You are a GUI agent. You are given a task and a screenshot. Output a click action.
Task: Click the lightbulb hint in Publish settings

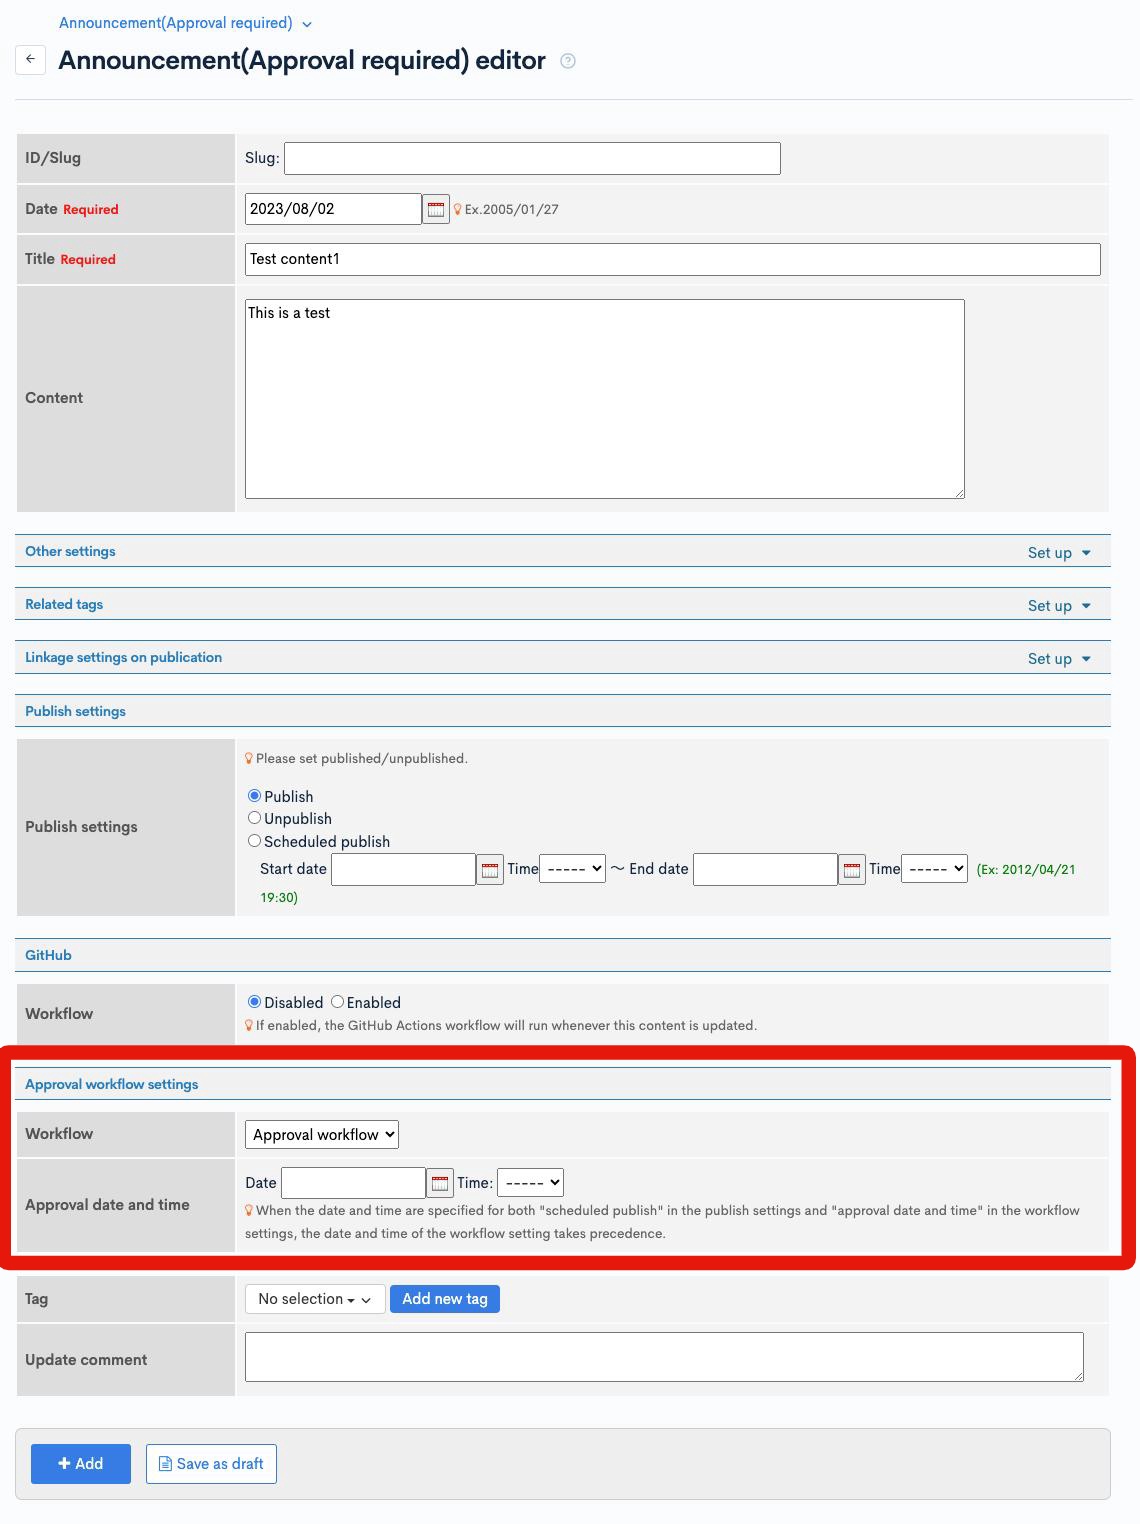pos(249,758)
